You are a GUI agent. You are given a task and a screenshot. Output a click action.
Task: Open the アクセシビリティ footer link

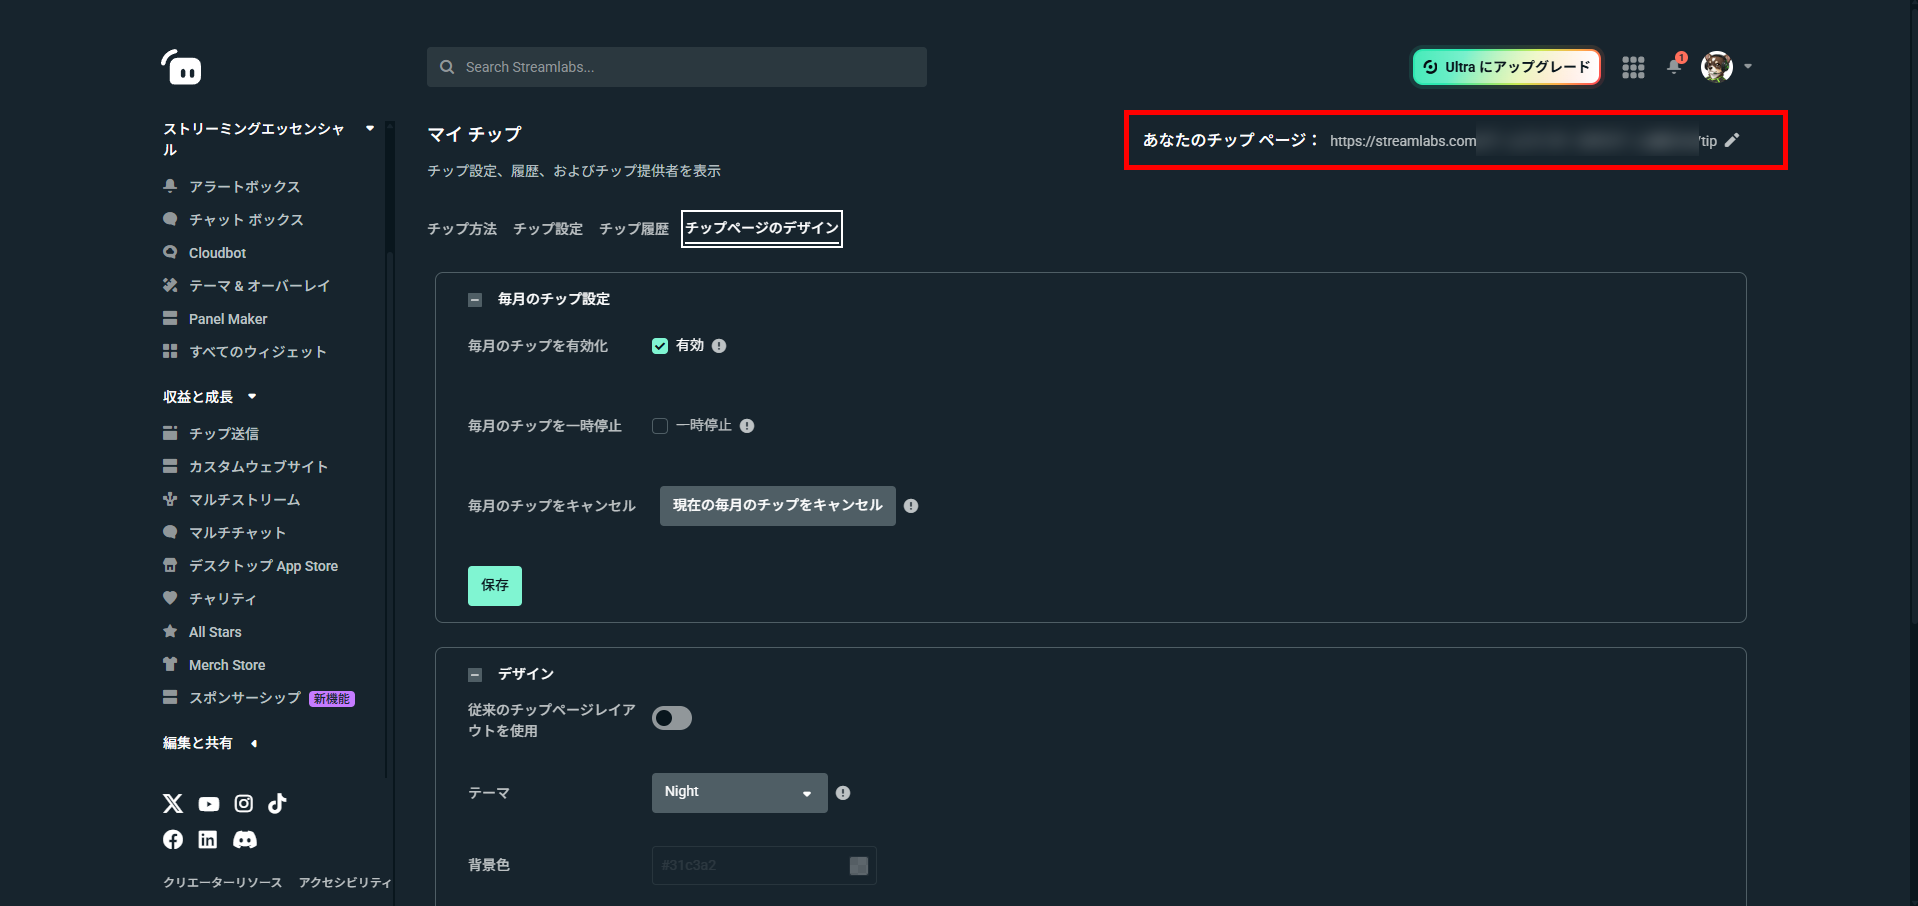[x=345, y=882]
